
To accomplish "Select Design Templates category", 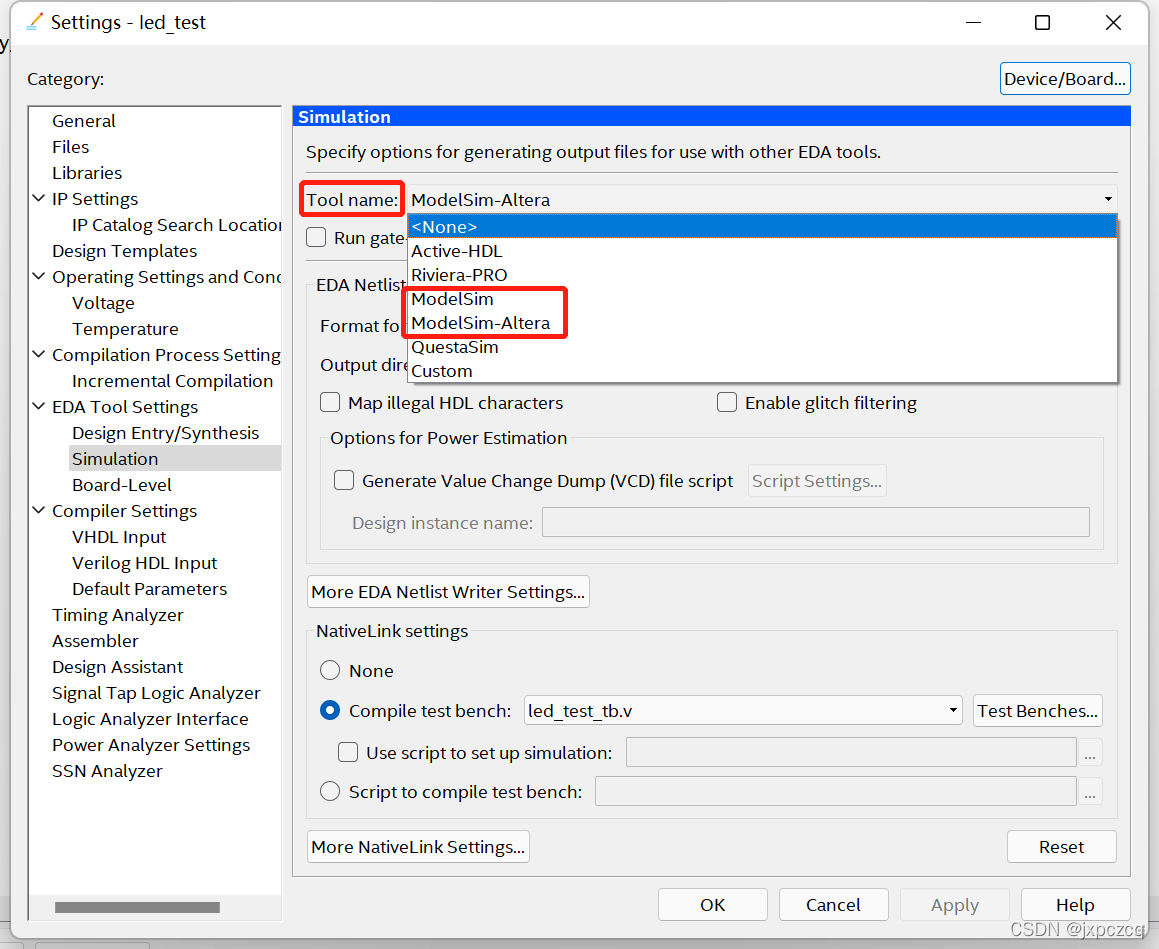I will tap(124, 251).
